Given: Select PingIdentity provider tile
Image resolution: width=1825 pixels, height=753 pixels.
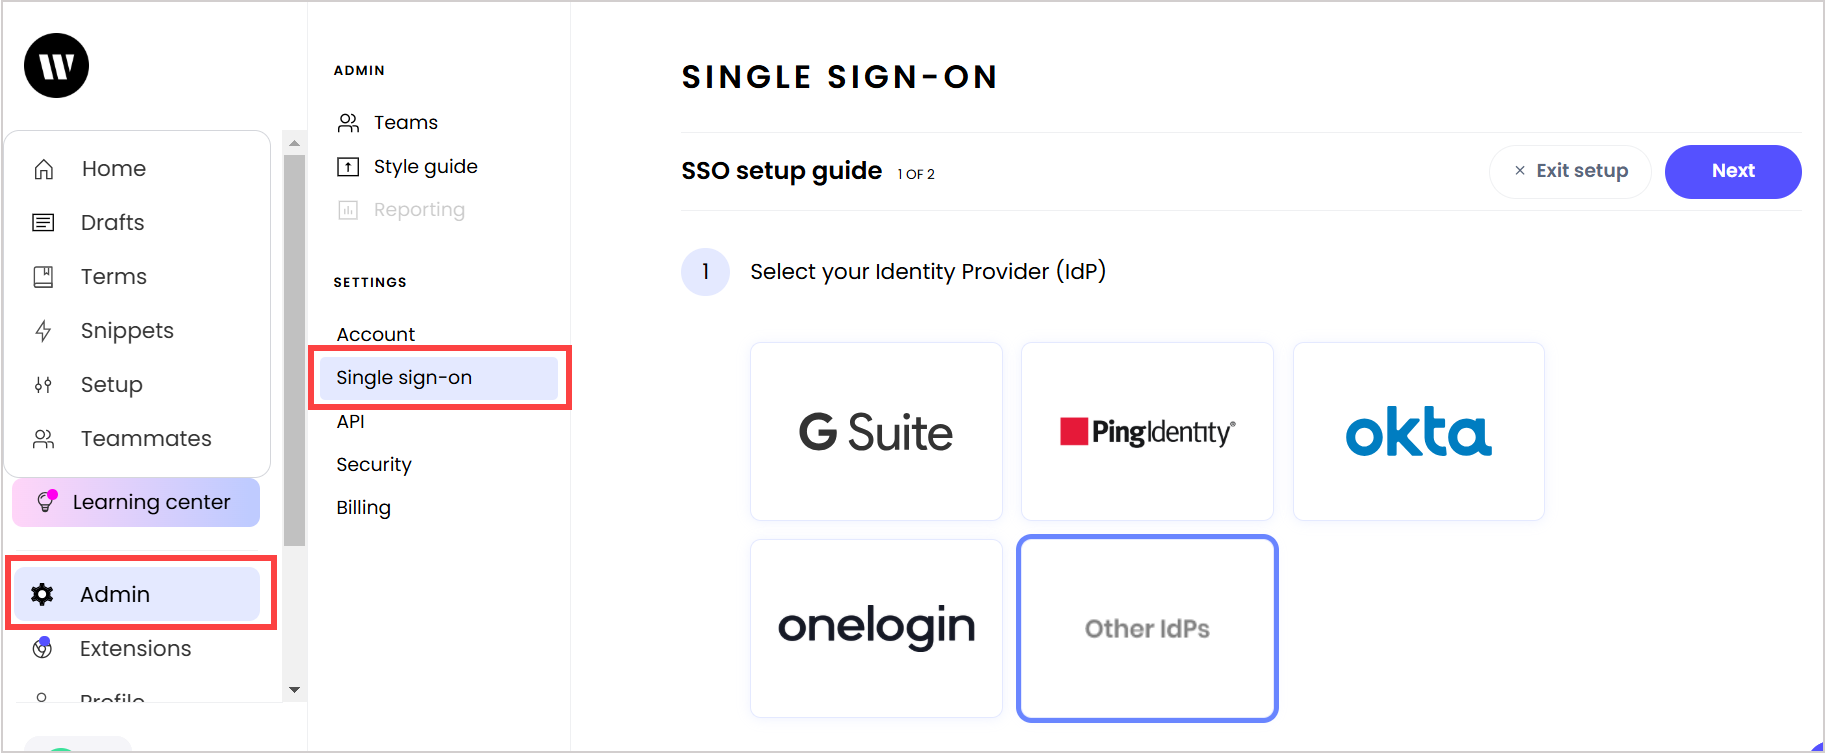Looking at the screenshot, I should (x=1147, y=432).
